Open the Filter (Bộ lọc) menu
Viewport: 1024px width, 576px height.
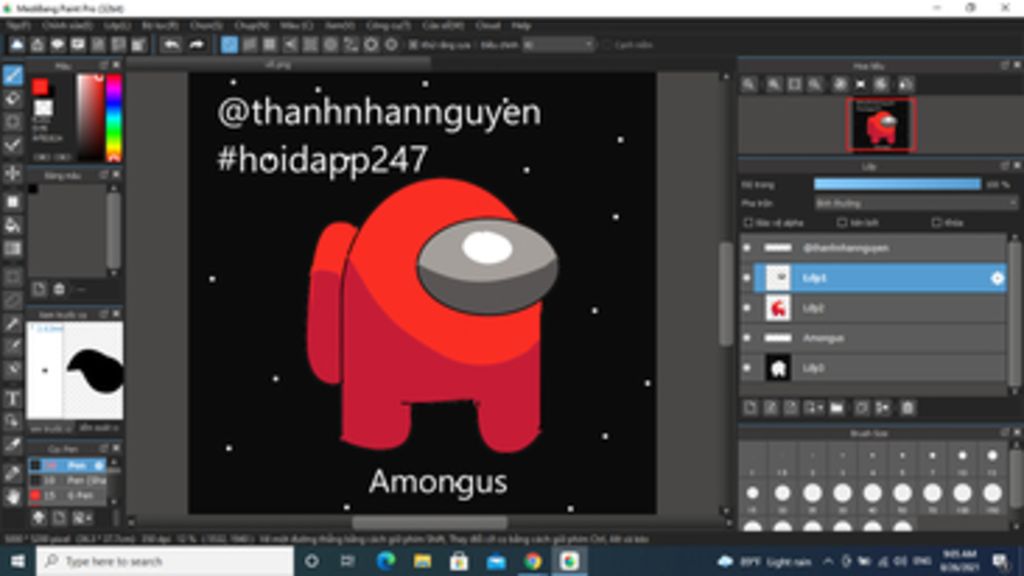pos(160,25)
